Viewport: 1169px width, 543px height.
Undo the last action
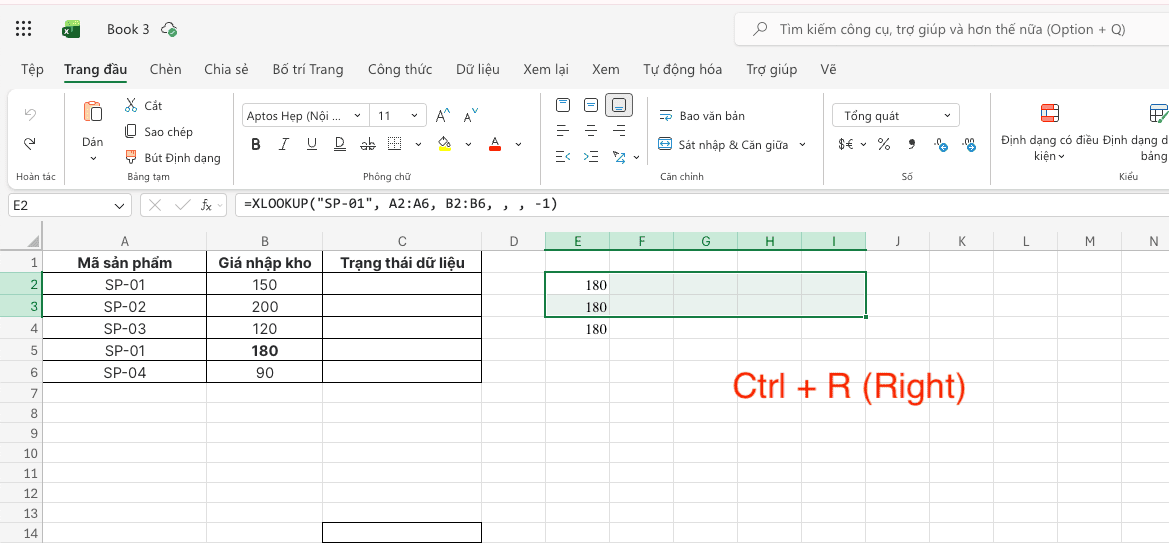[x=31, y=114]
